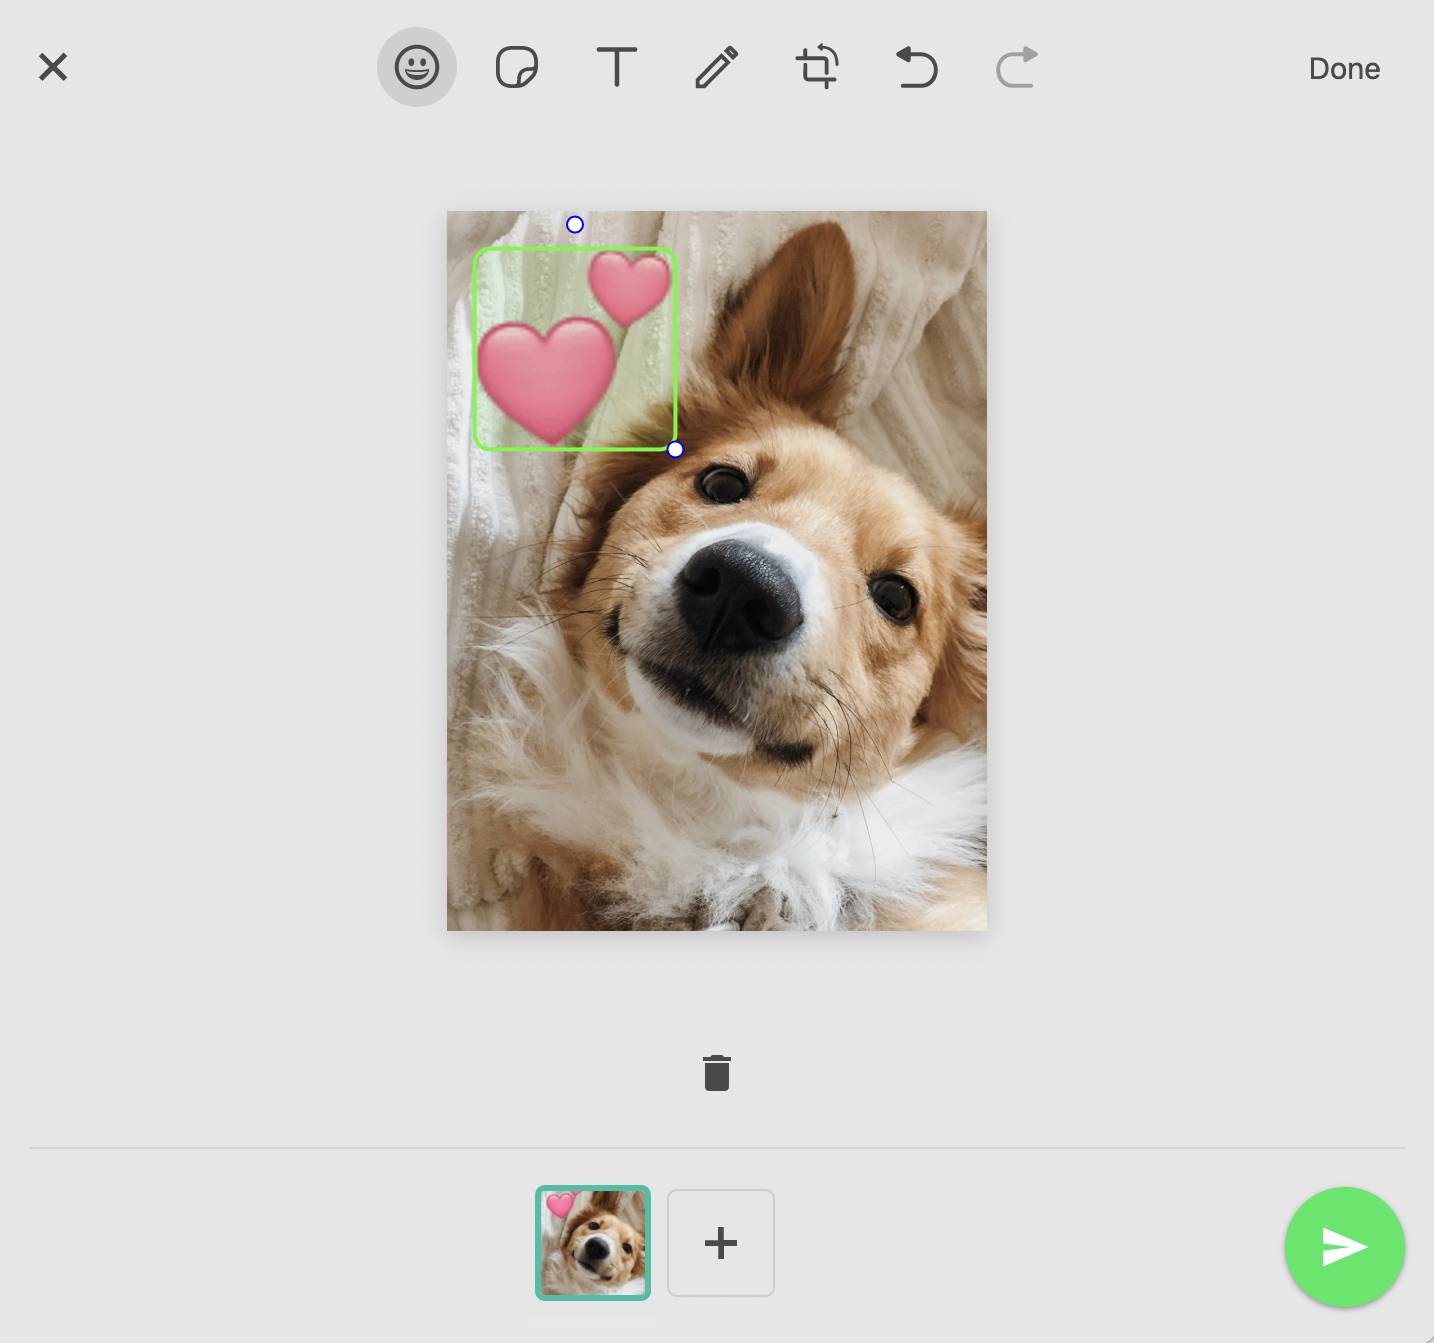Viewport: 1434px width, 1343px height.
Task: Click the green send icon
Action: pos(1344,1246)
